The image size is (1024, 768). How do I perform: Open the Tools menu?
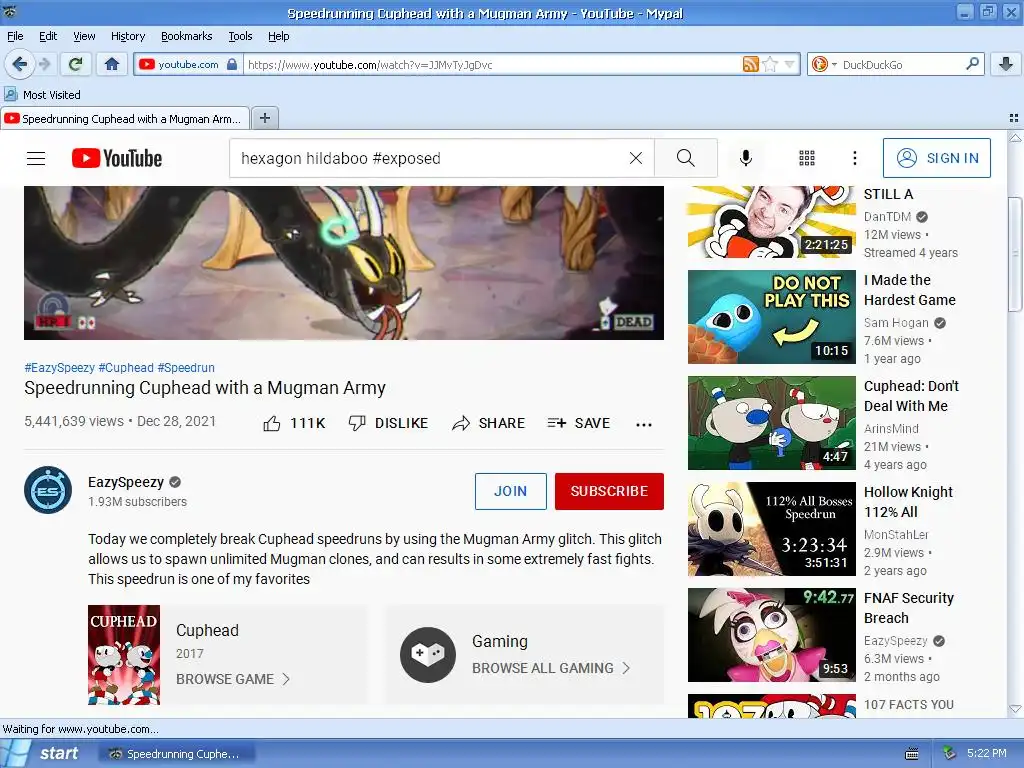[240, 36]
